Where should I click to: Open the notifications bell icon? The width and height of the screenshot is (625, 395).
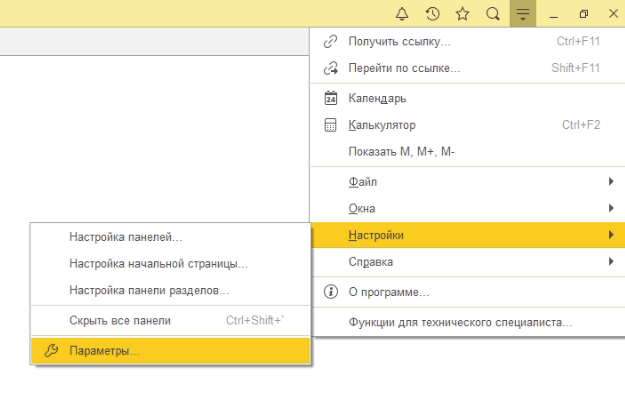[402, 14]
